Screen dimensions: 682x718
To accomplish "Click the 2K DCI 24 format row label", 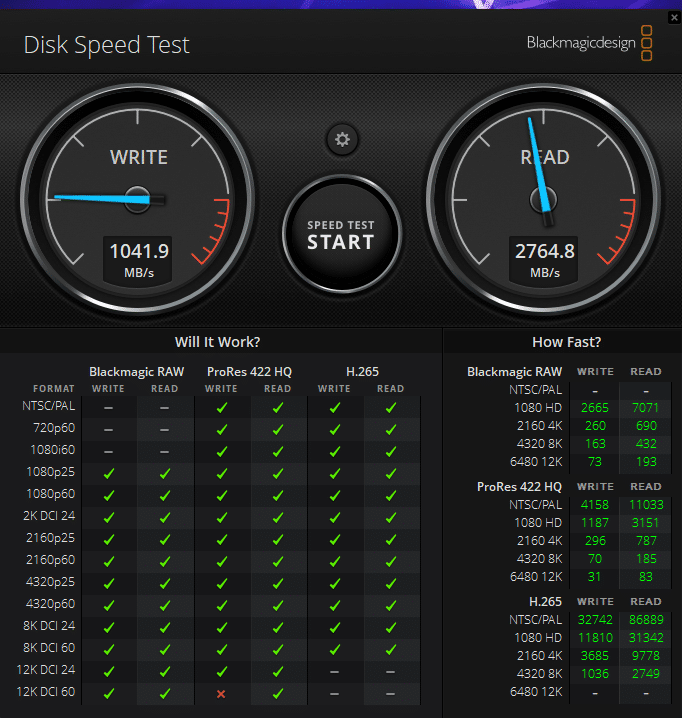I will [49, 516].
